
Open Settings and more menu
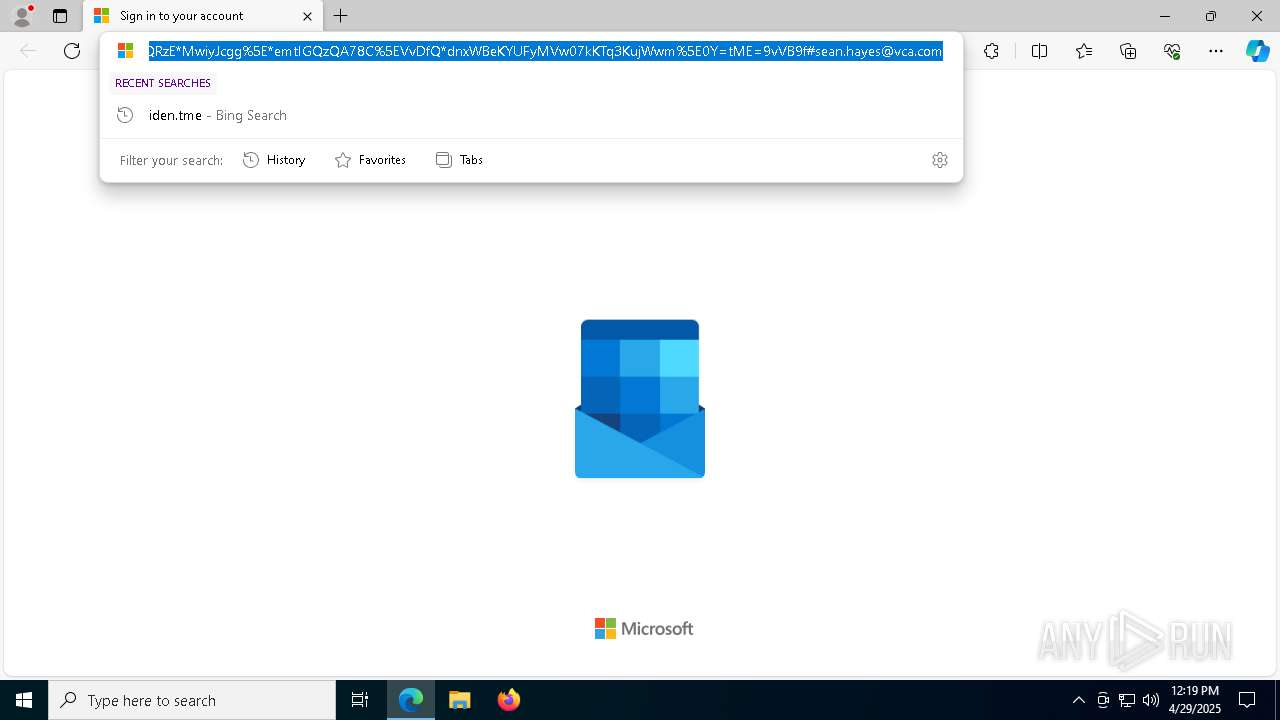pos(1216,51)
